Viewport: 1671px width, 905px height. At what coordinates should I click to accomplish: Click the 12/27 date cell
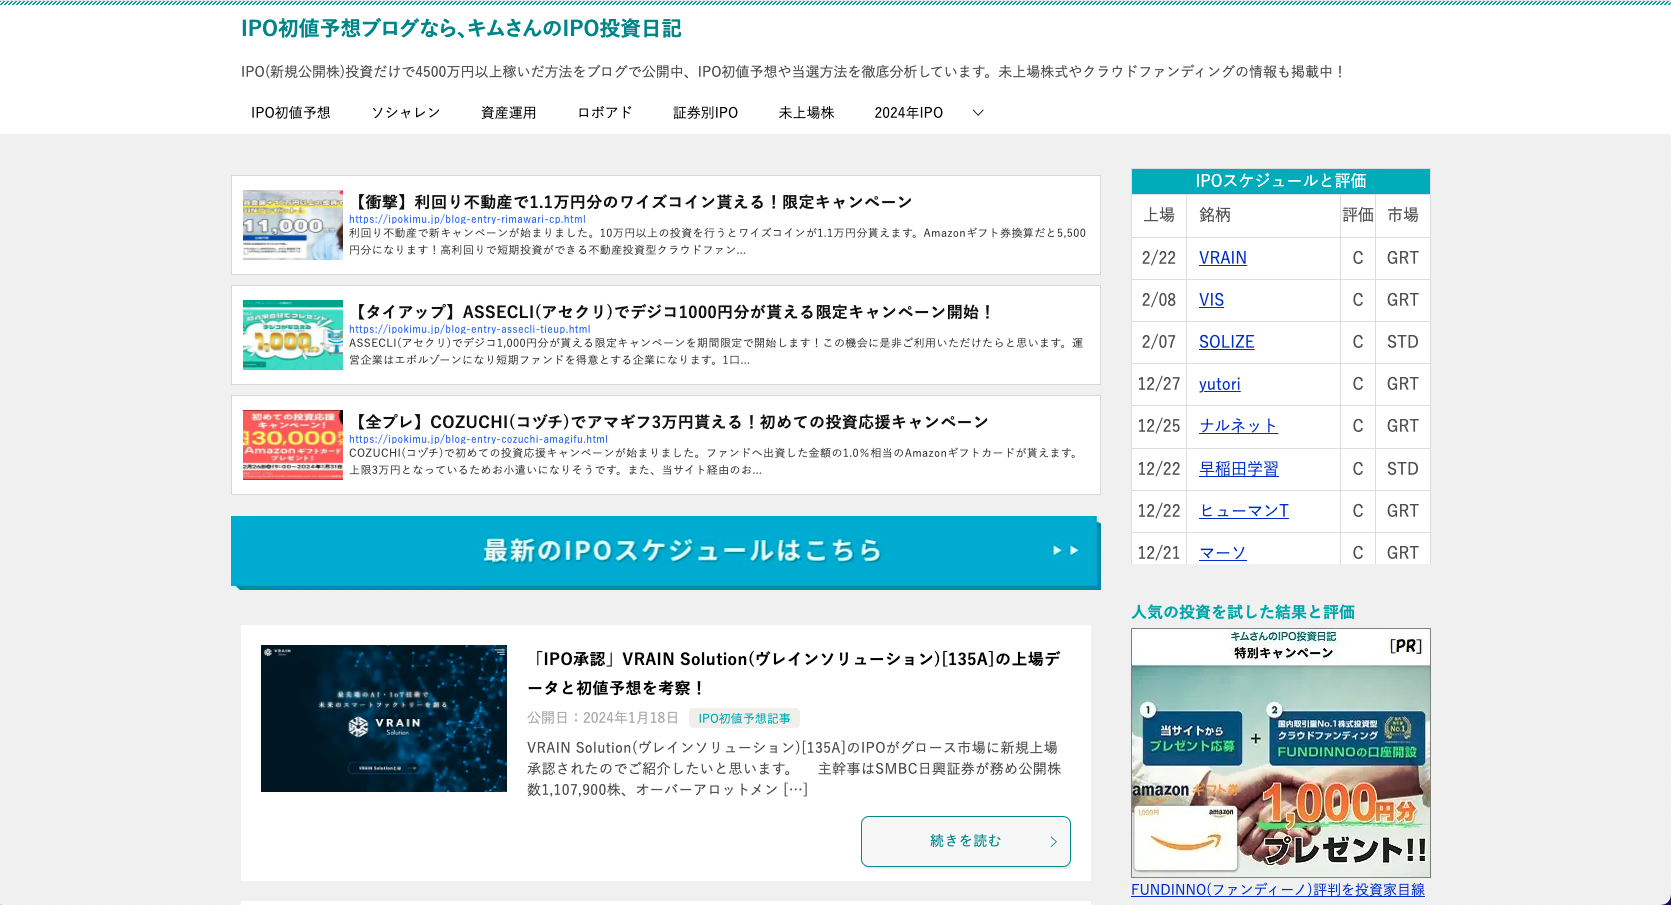[x=1159, y=384]
